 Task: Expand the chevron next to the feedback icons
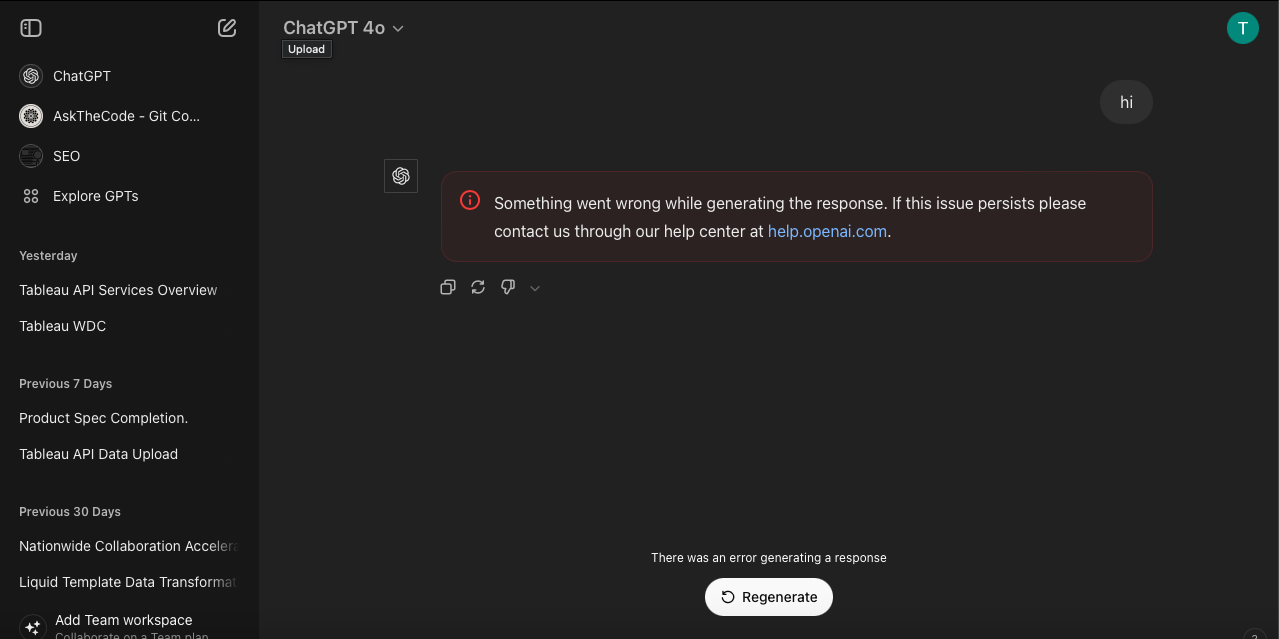535,288
